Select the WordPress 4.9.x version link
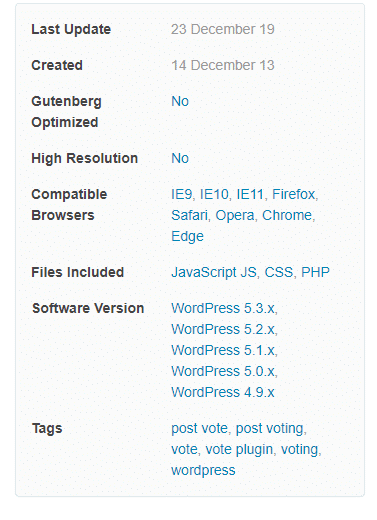This screenshot has width=377, height=520. coord(223,392)
